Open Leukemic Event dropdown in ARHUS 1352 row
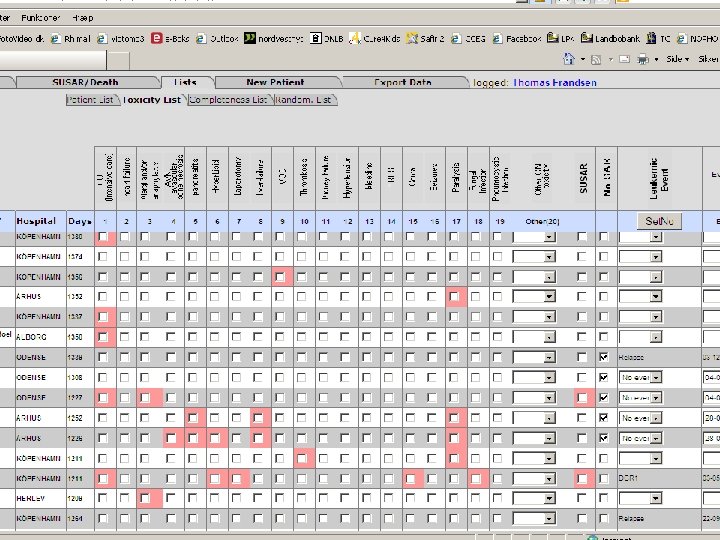720x540 pixels. [x=640, y=297]
